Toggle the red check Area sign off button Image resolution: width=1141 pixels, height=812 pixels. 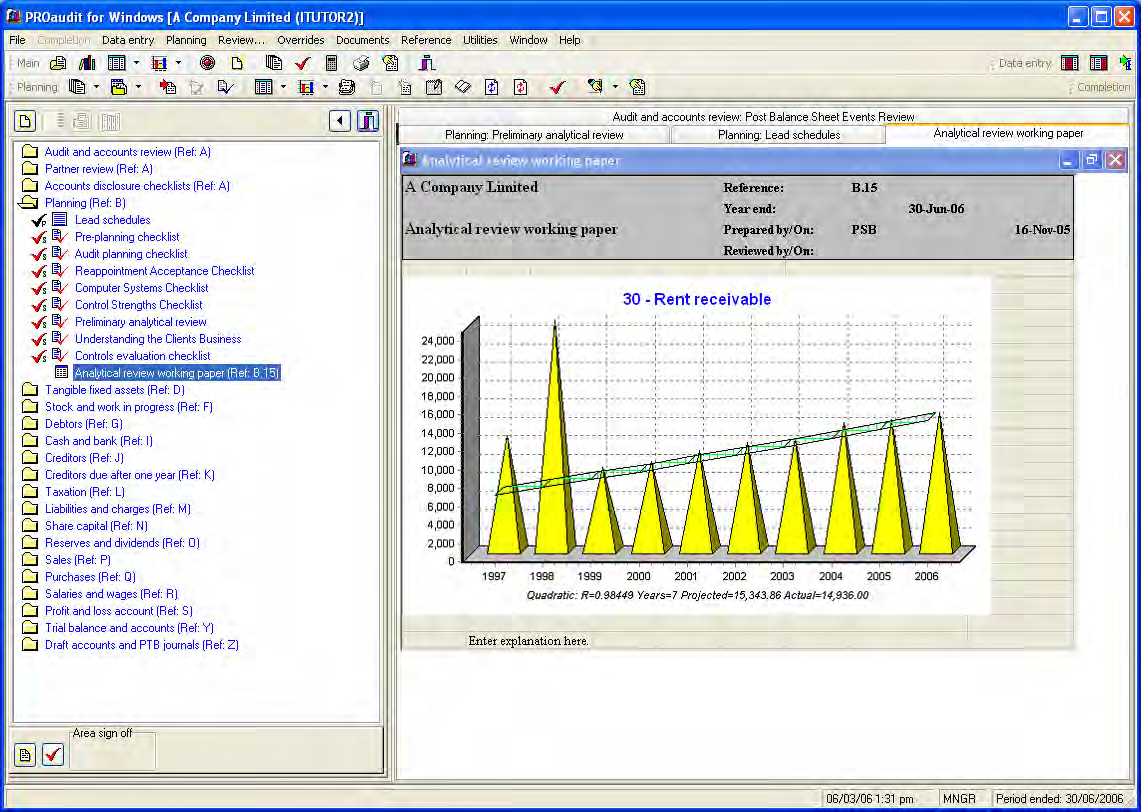[52, 755]
